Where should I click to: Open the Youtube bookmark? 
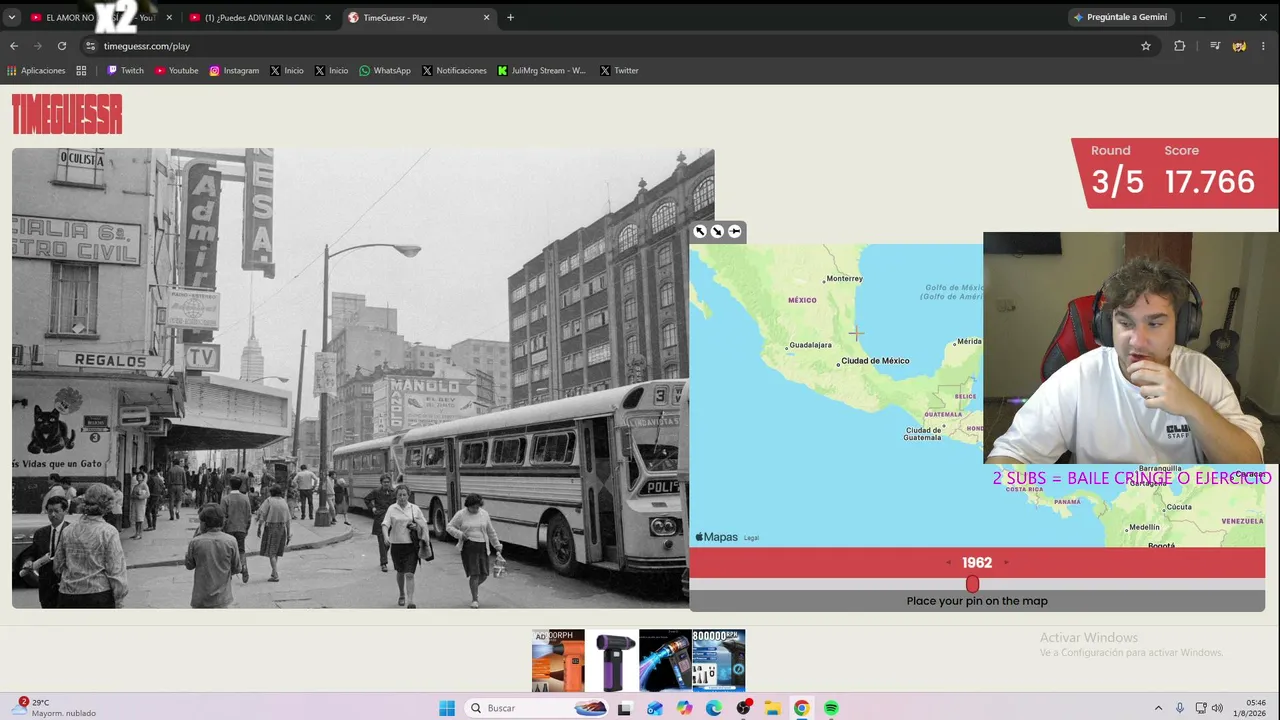click(x=177, y=71)
